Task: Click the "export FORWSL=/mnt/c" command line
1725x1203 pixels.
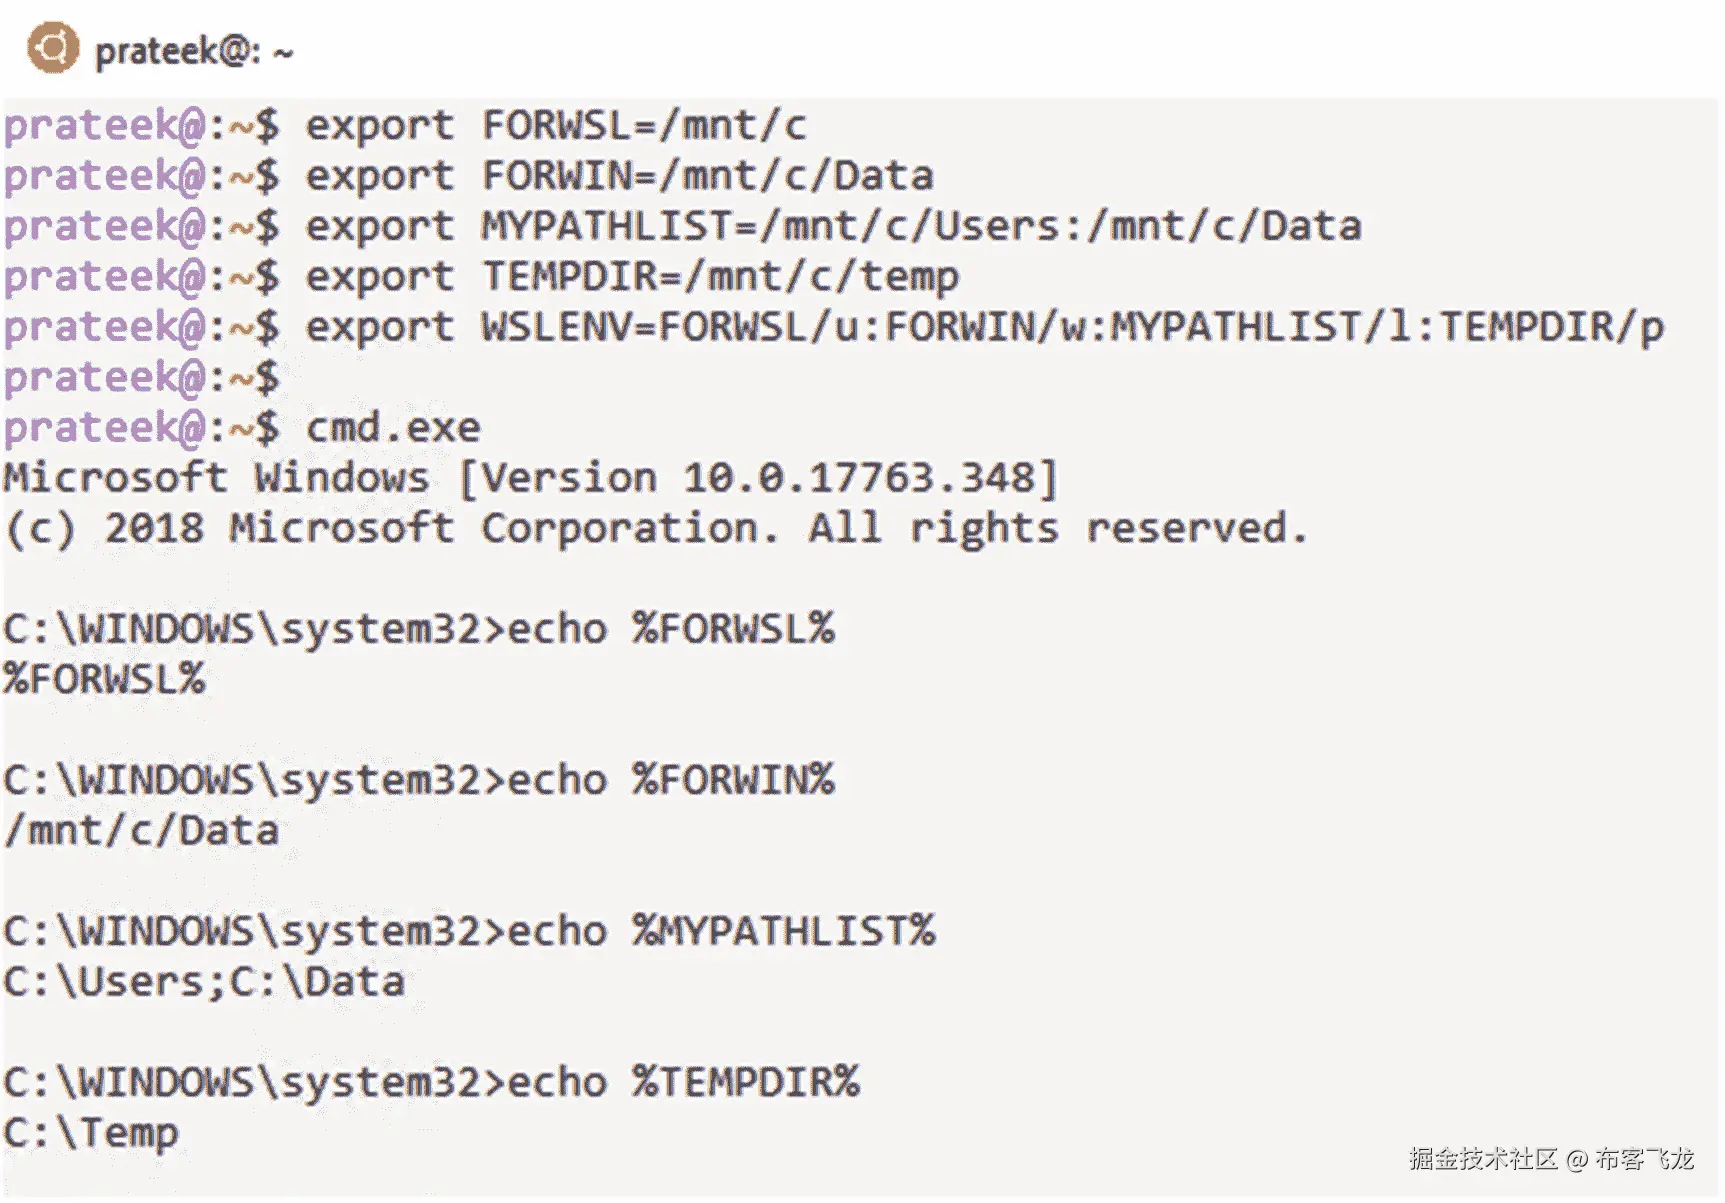Action: 555,126
